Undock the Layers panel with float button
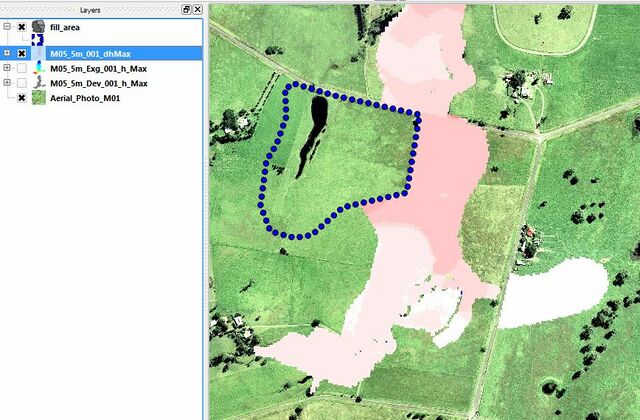 [186, 8]
